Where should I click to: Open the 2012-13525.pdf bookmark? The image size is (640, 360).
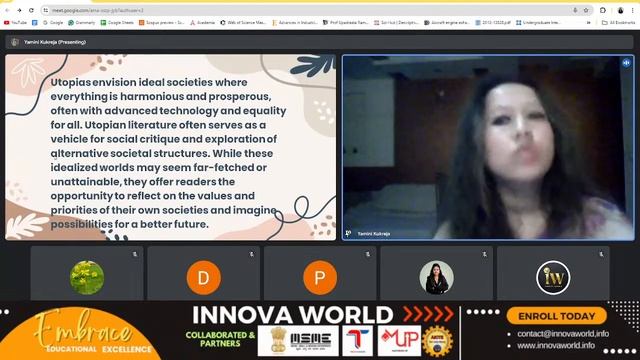point(493,23)
